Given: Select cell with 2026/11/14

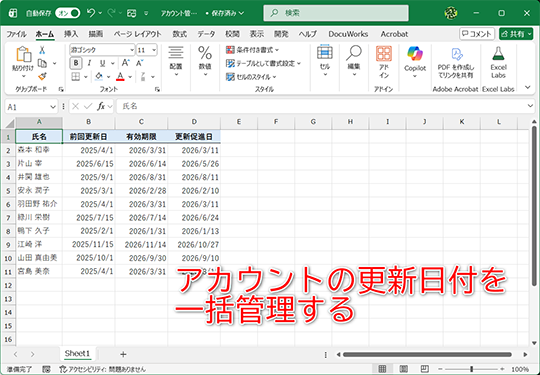Looking at the screenshot, I should coord(142,245).
